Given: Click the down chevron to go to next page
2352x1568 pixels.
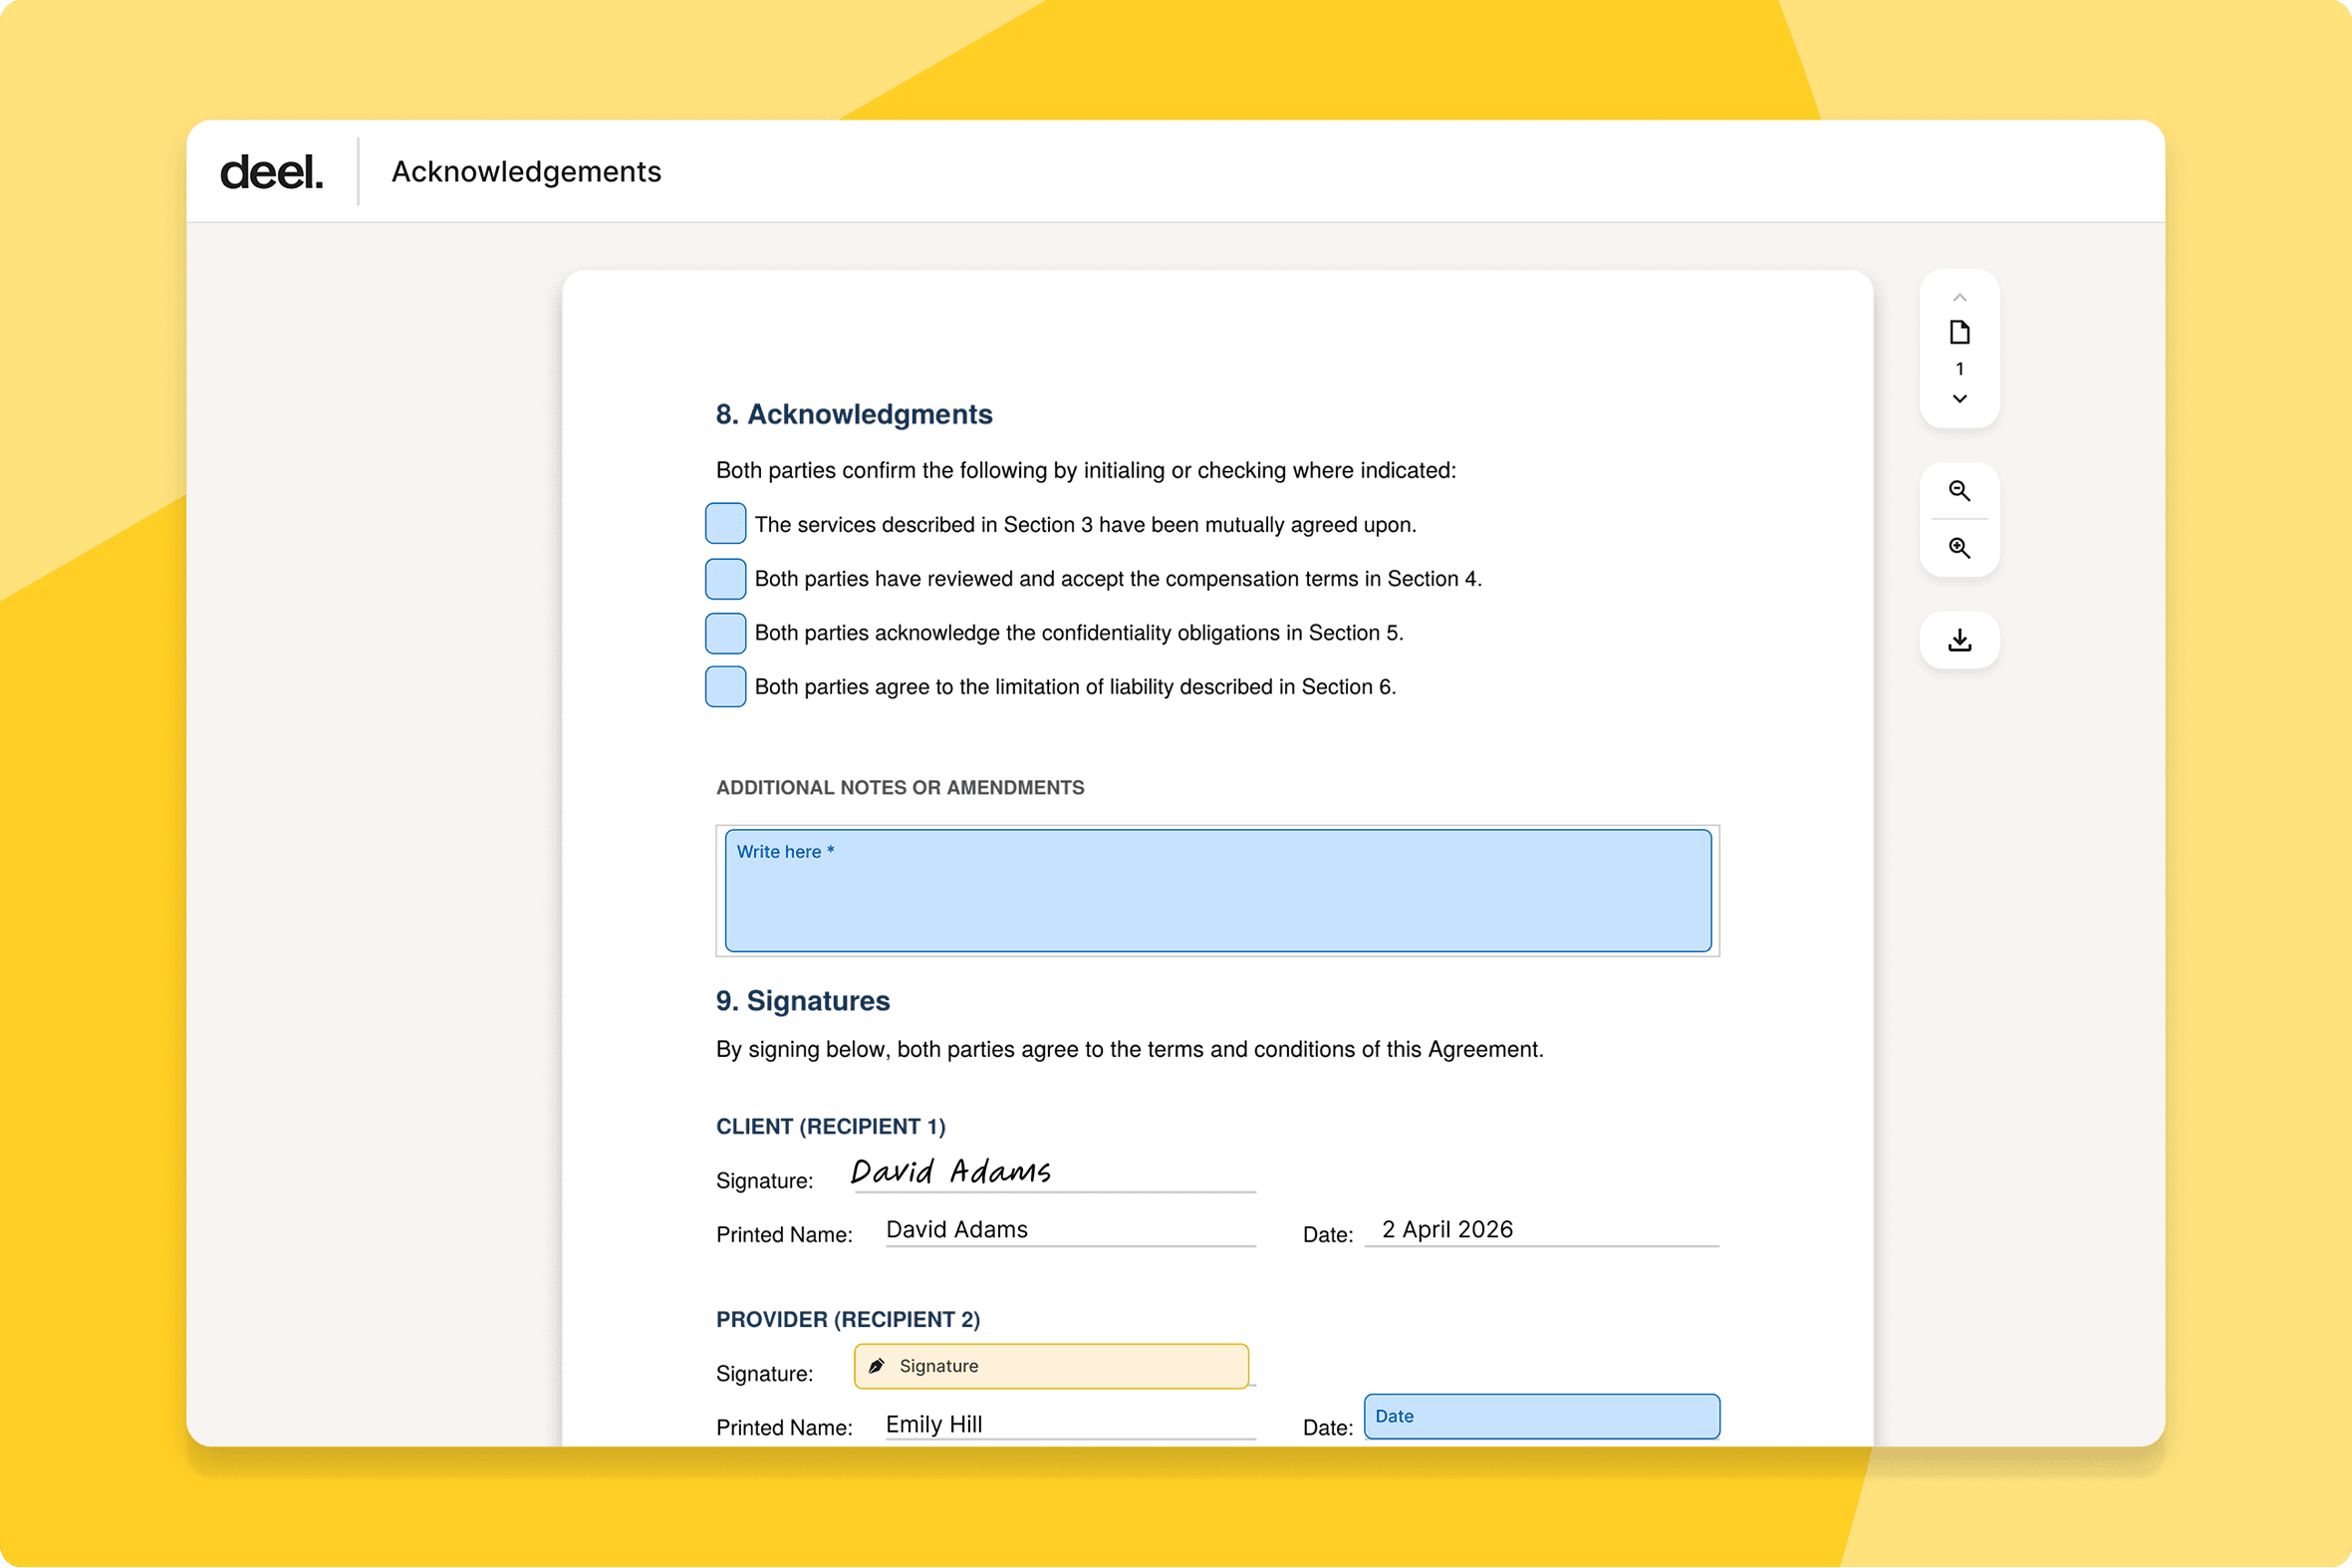Looking at the screenshot, I should pyautogui.click(x=1959, y=399).
